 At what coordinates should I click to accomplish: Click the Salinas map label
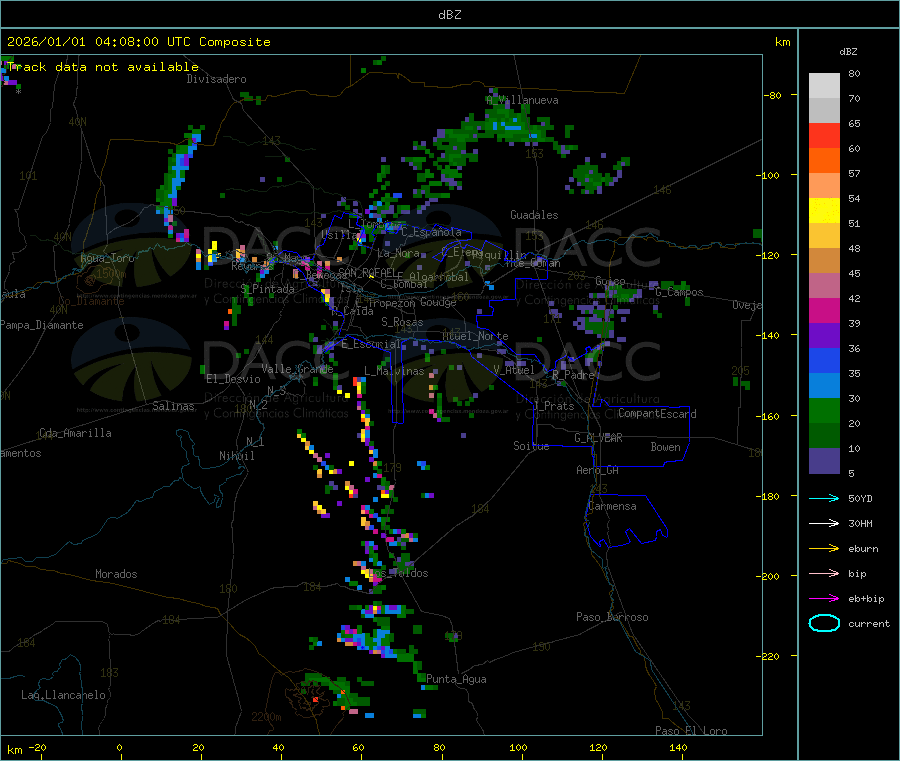click(173, 406)
